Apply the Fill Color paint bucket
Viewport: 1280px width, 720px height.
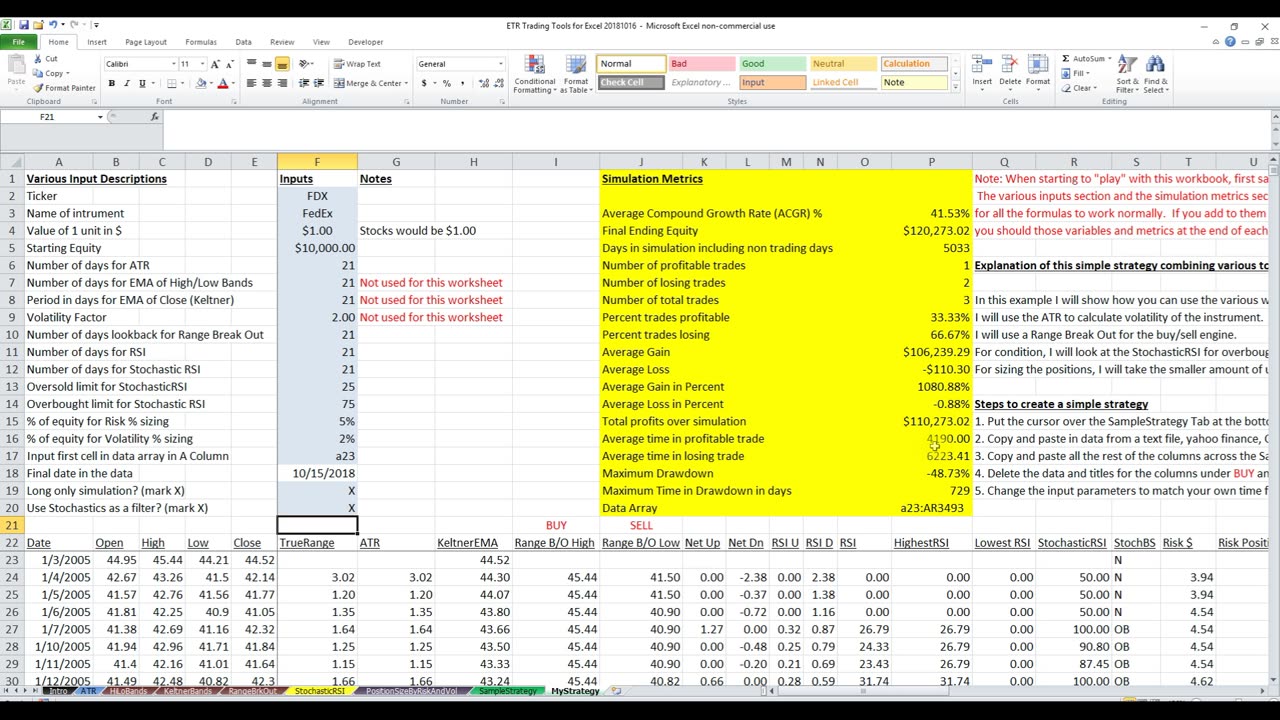coord(199,83)
